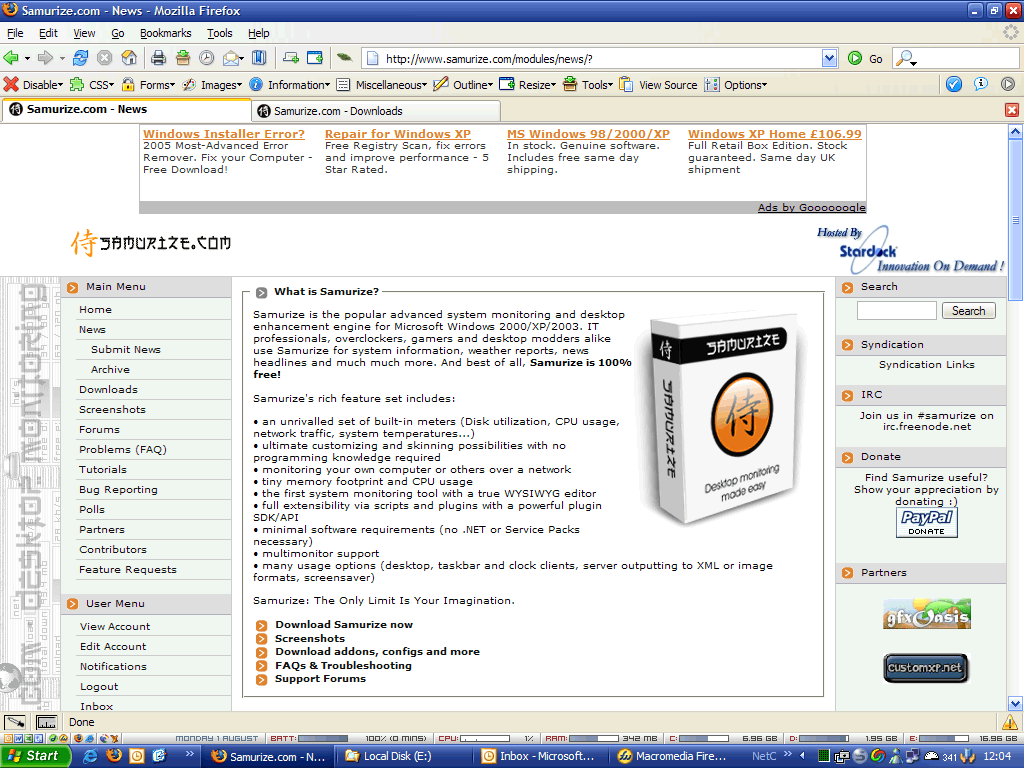Switch to Samurize.com - Downloads tab
This screenshot has height=768, width=1024.
click(377, 111)
